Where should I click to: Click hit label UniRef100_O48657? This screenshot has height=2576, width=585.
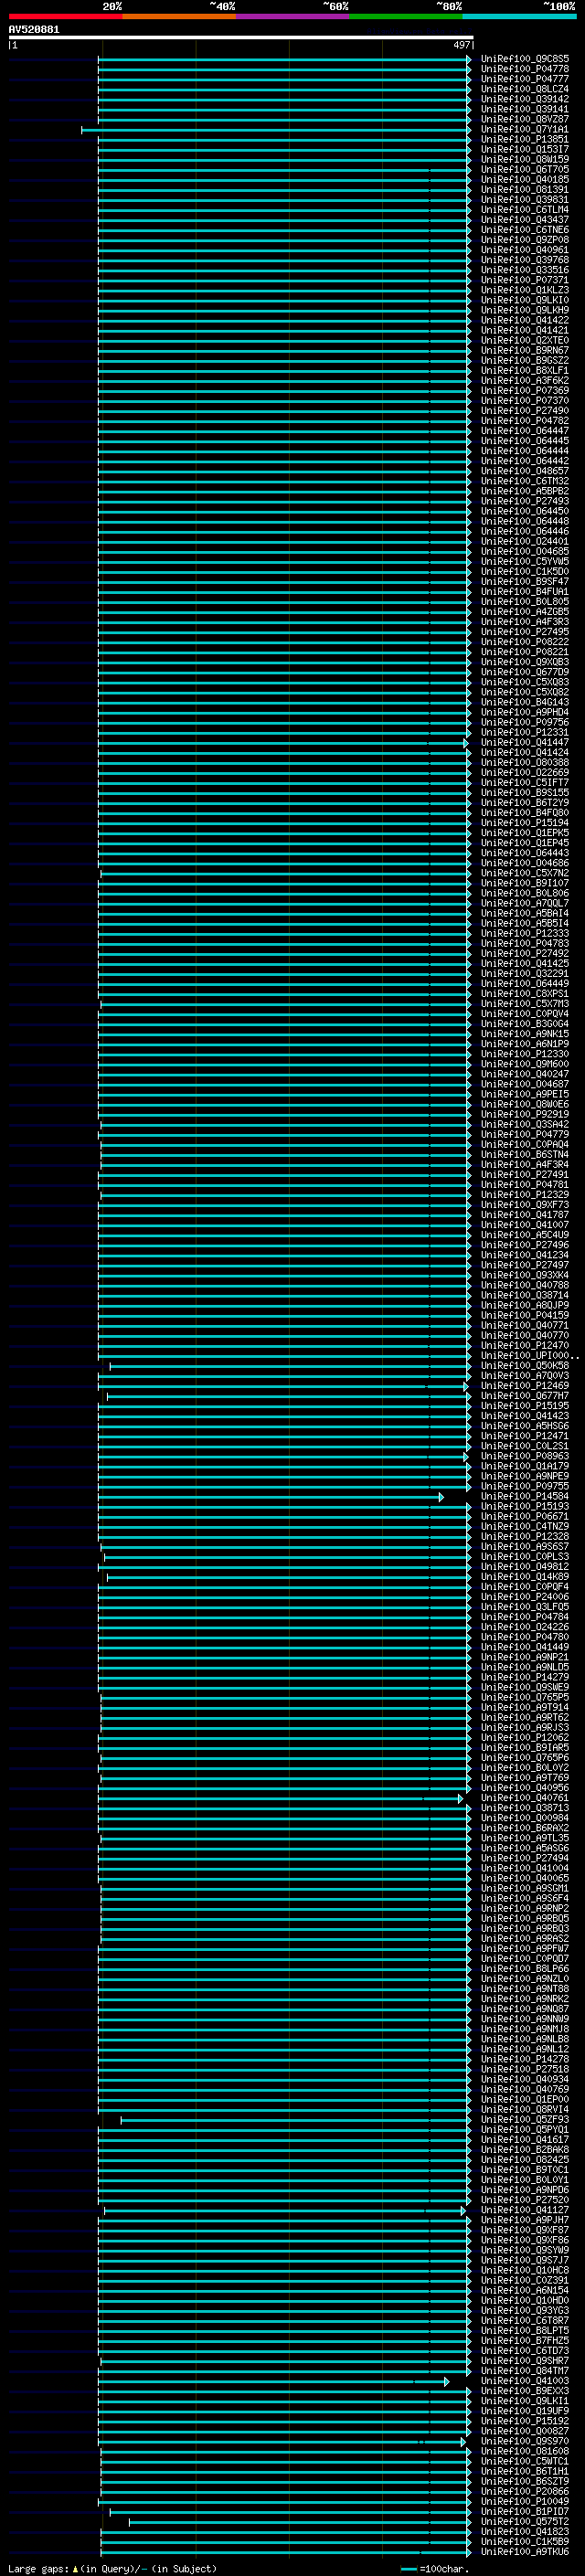click(x=525, y=471)
